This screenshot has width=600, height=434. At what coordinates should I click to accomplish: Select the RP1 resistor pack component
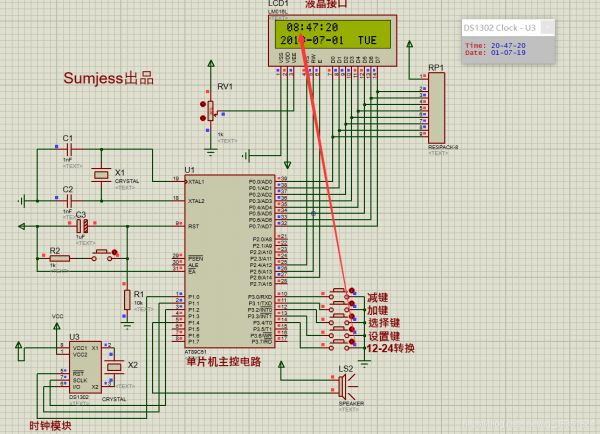[436, 108]
